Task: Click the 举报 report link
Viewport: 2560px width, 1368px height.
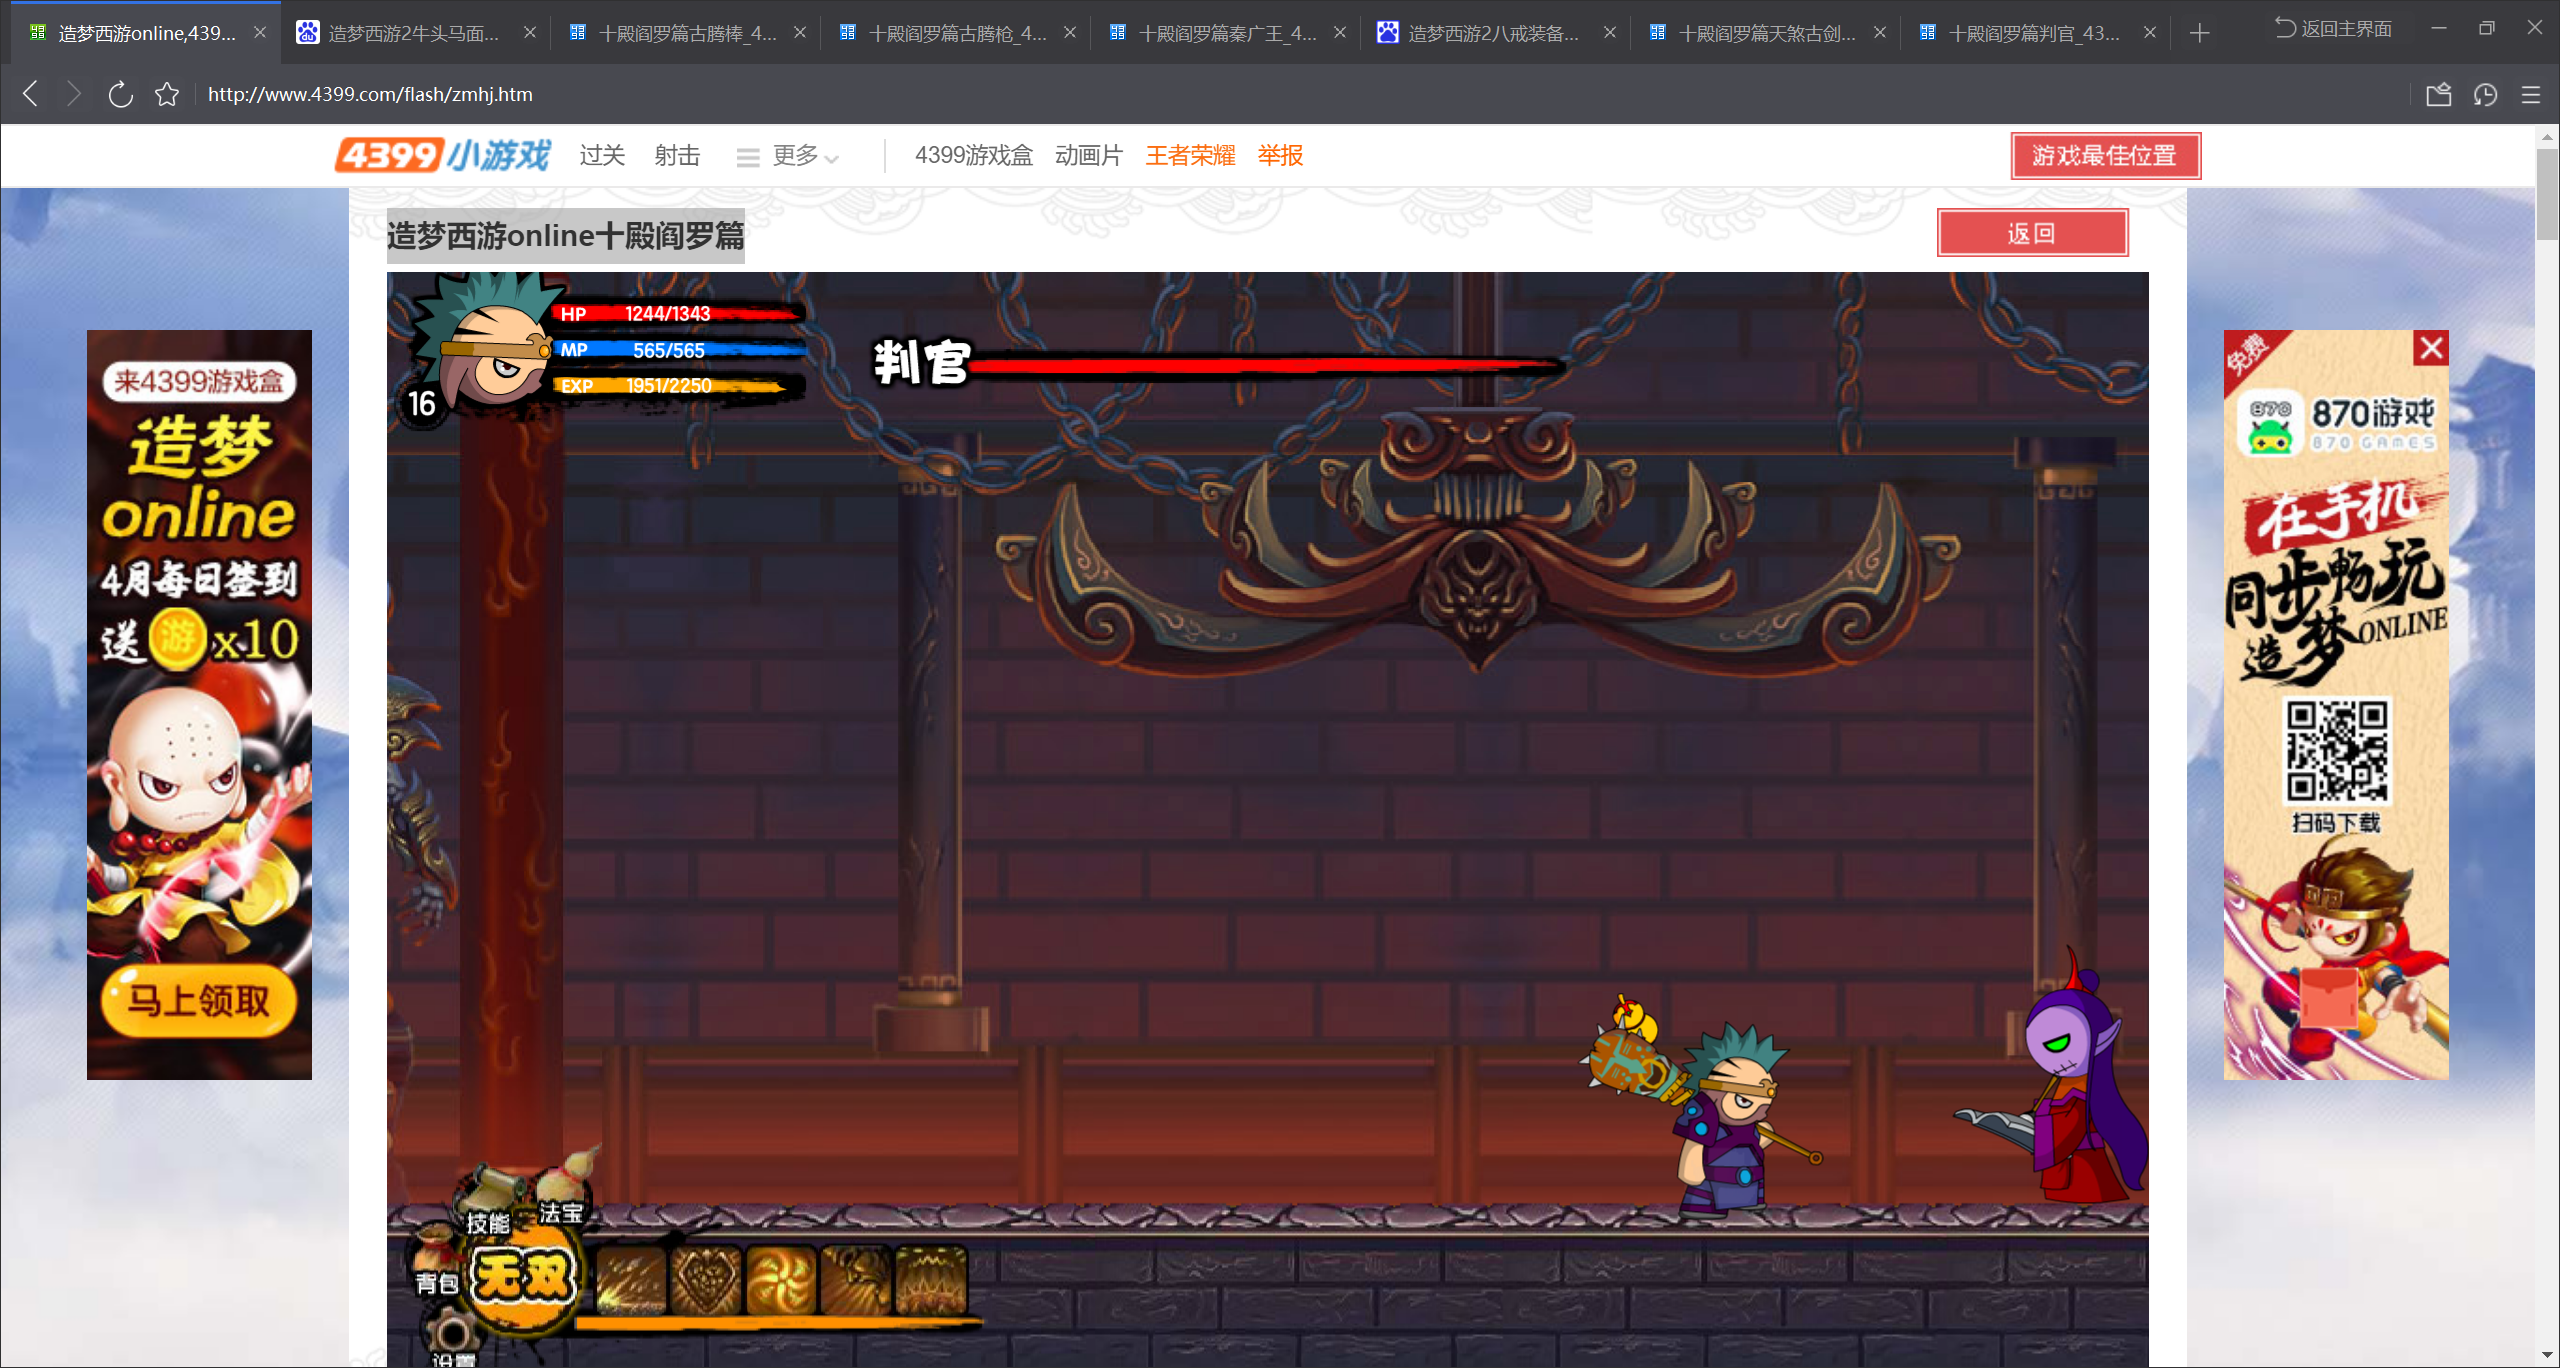Action: click(x=1280, y=155)
